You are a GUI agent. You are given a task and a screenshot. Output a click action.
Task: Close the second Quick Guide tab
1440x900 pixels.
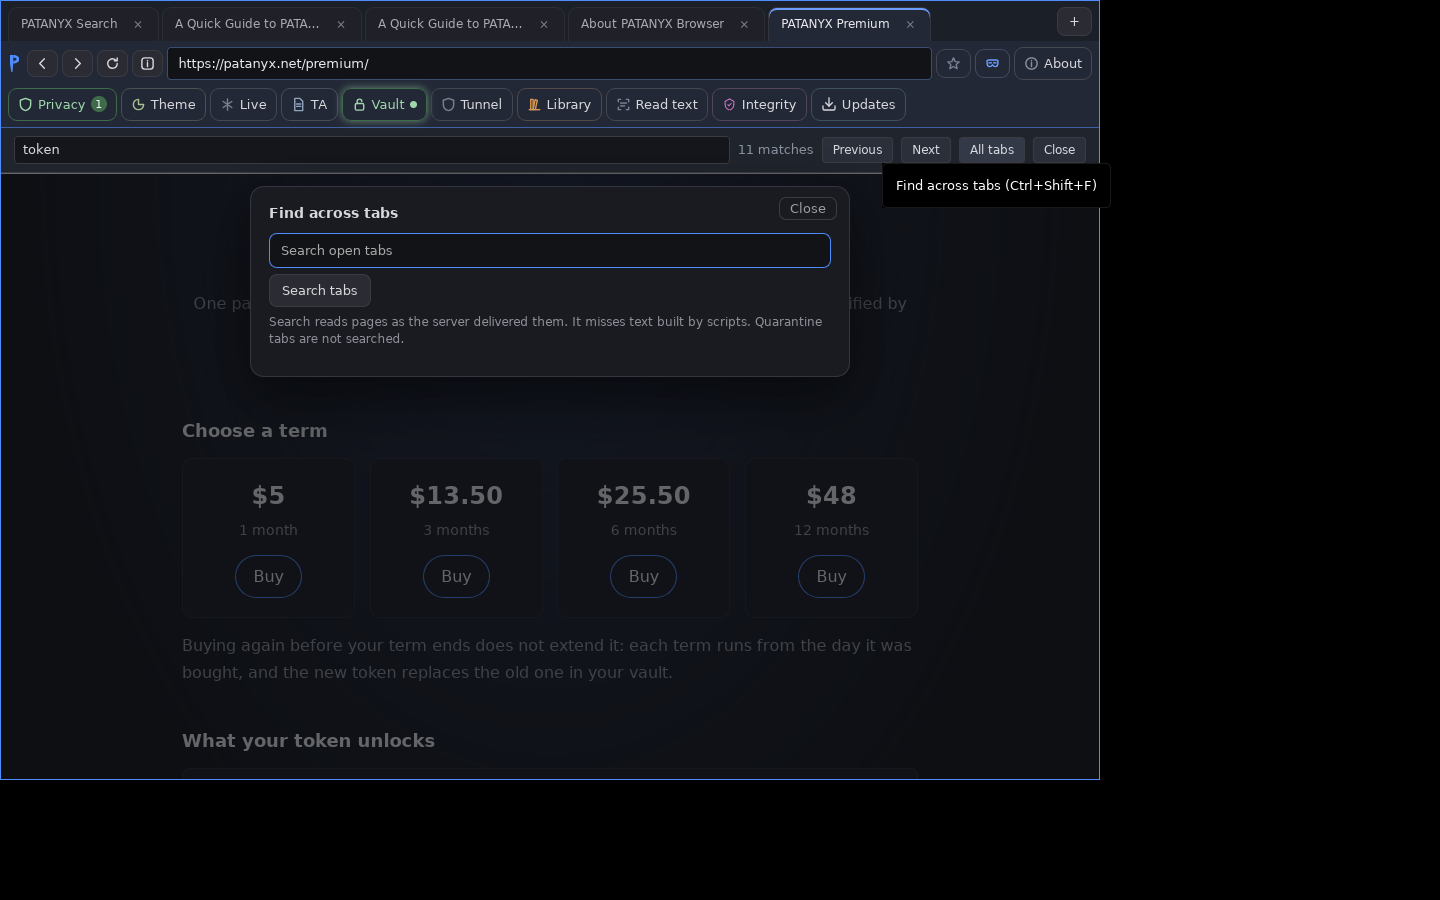tap(544, 24)
